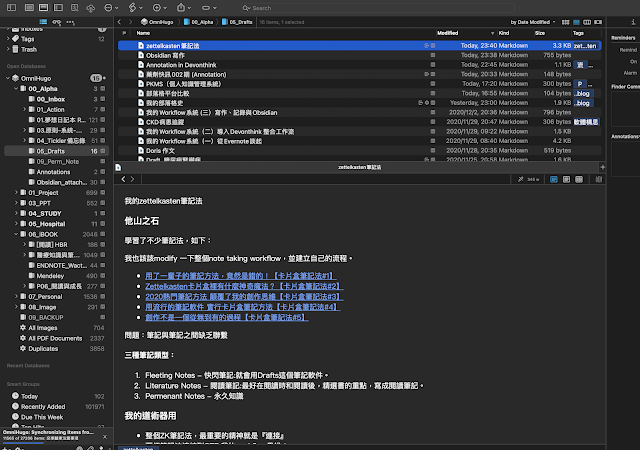Viewport: 640px width, 450px height.
Task: Select the 'Doris 作文' document row
Action: (x=360, y=150)
